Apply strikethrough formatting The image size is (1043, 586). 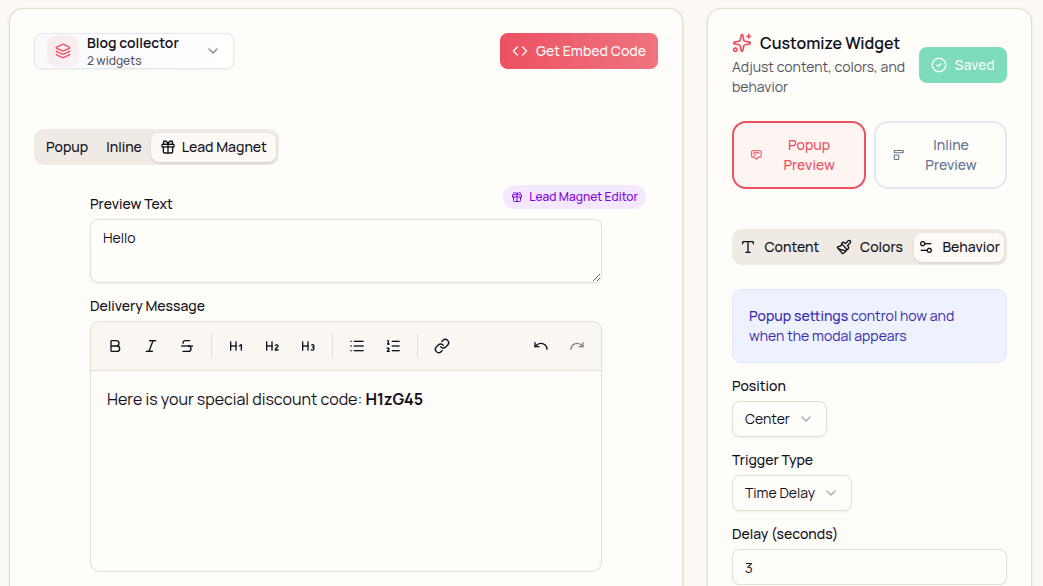pyautogui.click(x=187, y=345)
